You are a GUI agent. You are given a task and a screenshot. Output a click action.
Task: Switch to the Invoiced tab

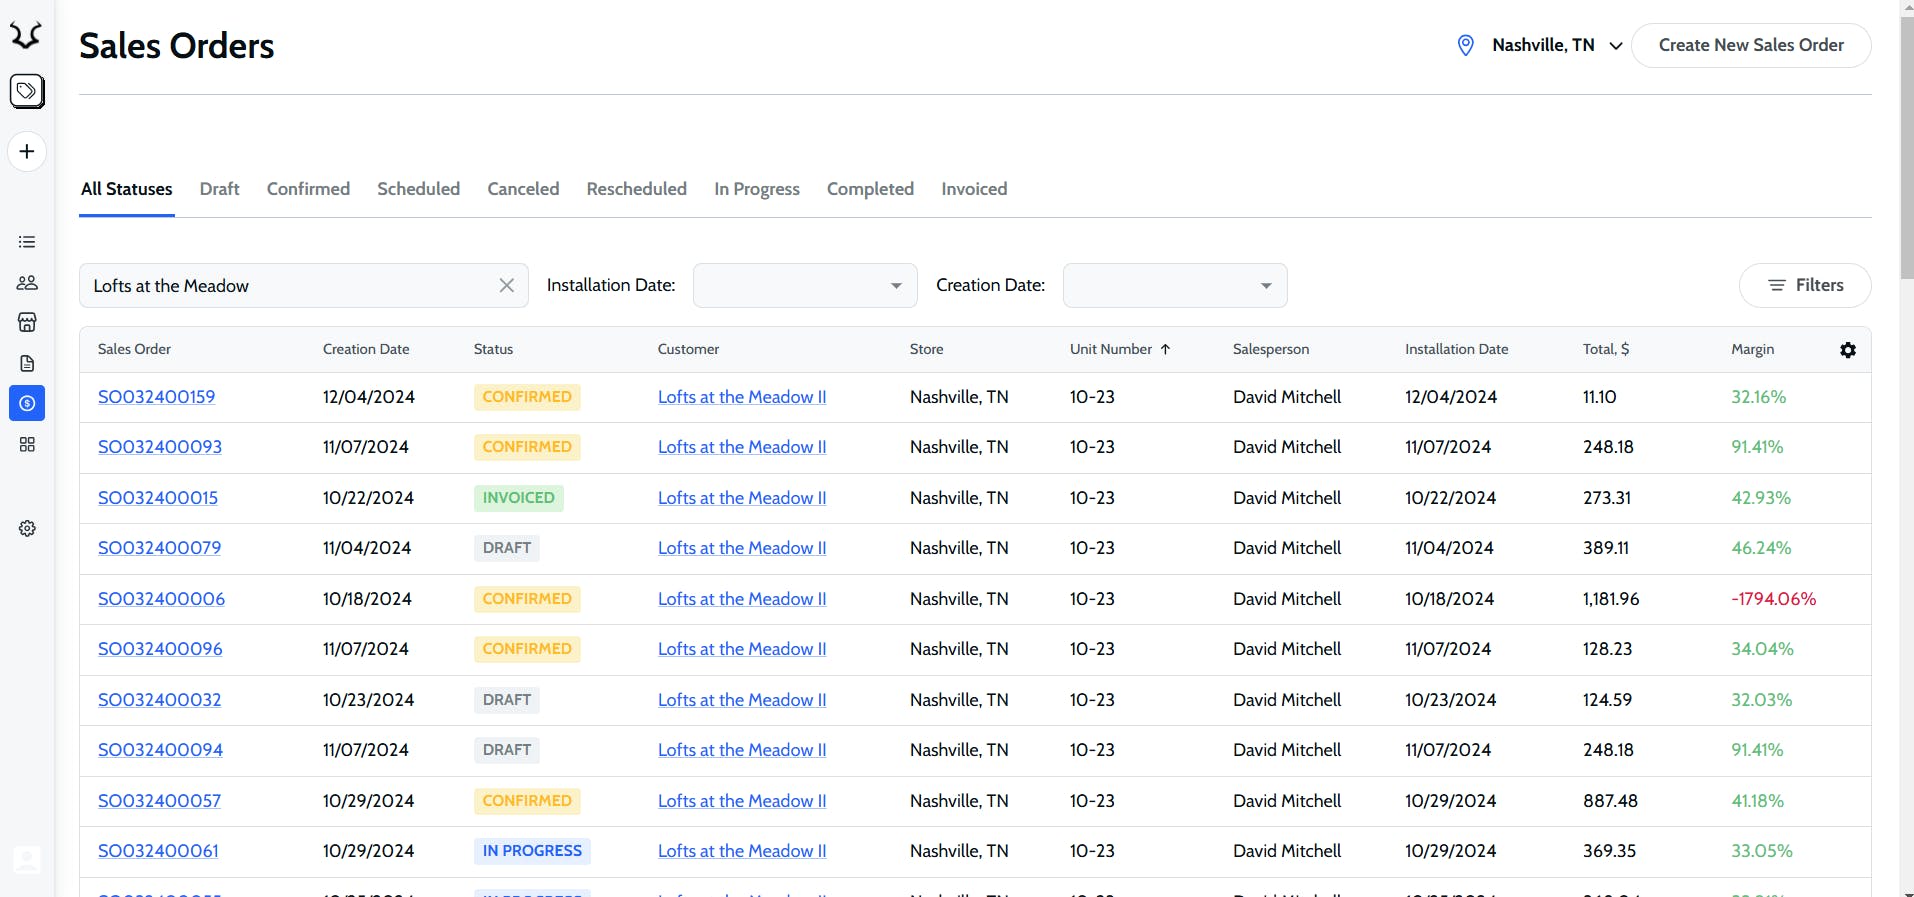974,189
